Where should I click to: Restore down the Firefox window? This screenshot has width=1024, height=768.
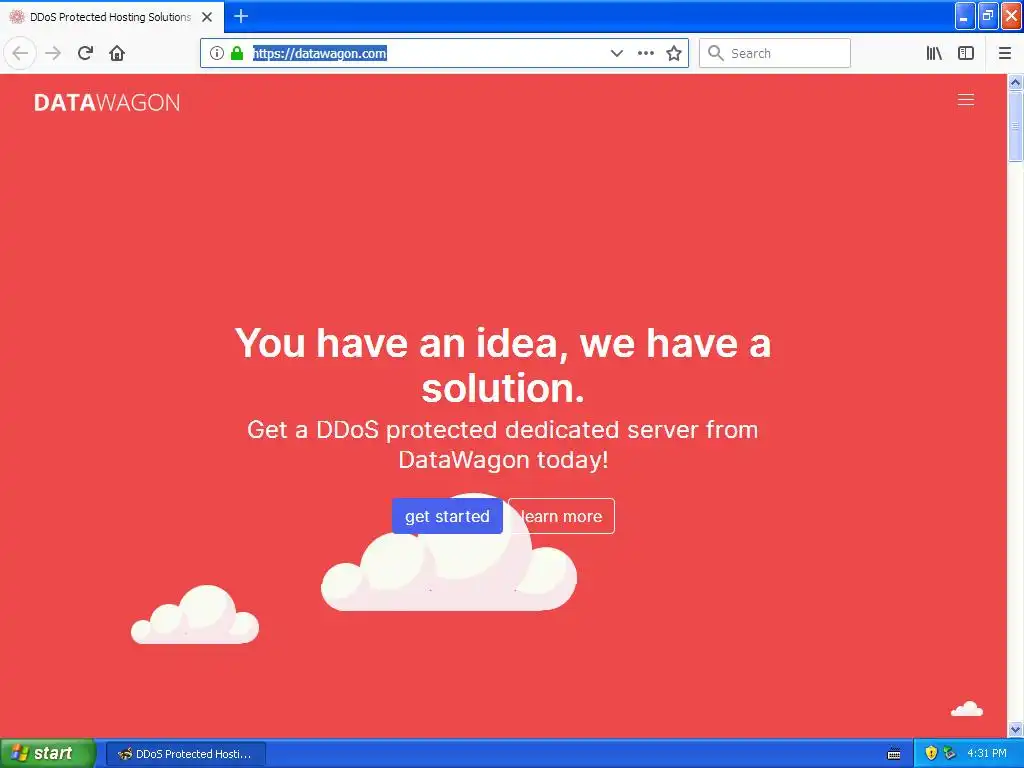click(988, 16)
